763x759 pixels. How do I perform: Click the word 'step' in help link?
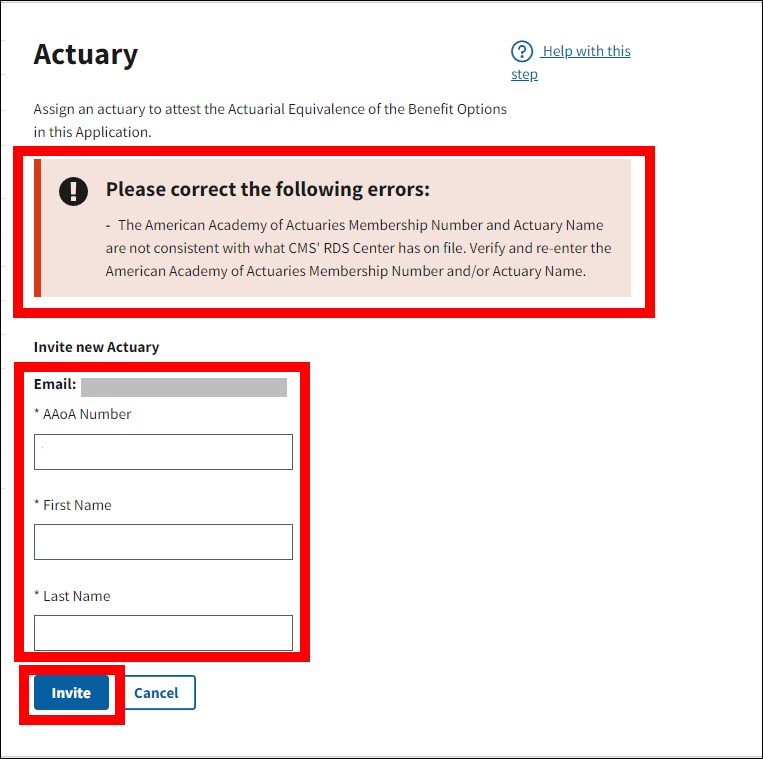(x=524, y=75)
